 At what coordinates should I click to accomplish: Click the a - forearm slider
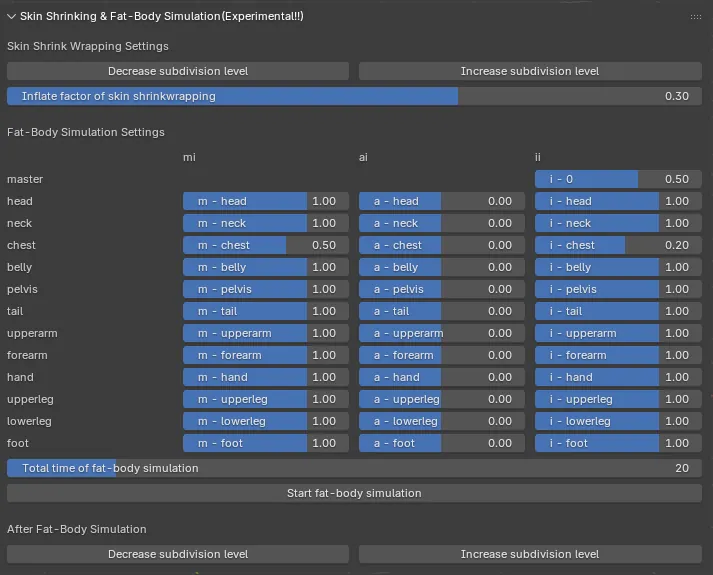(442, 355)
